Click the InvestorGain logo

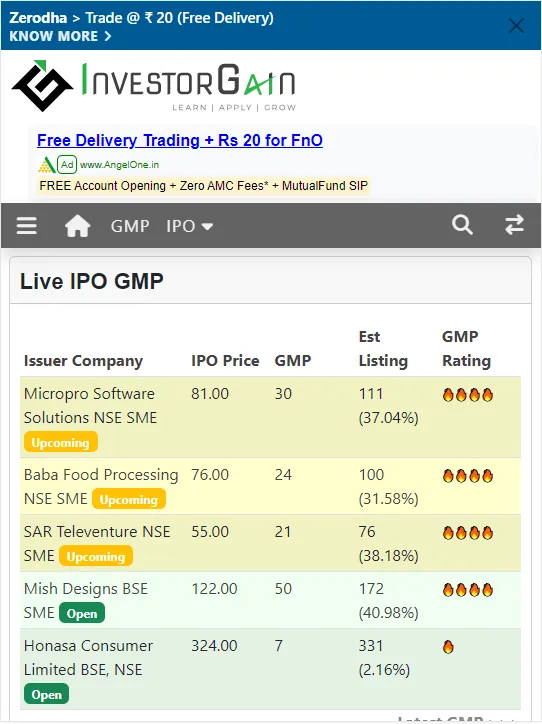153,86
